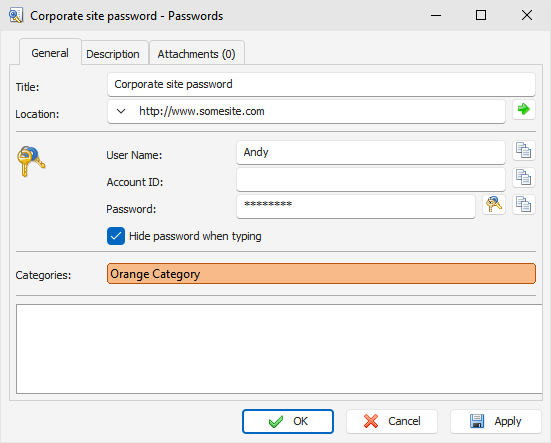Open the location URL with the green arrow

524,110
